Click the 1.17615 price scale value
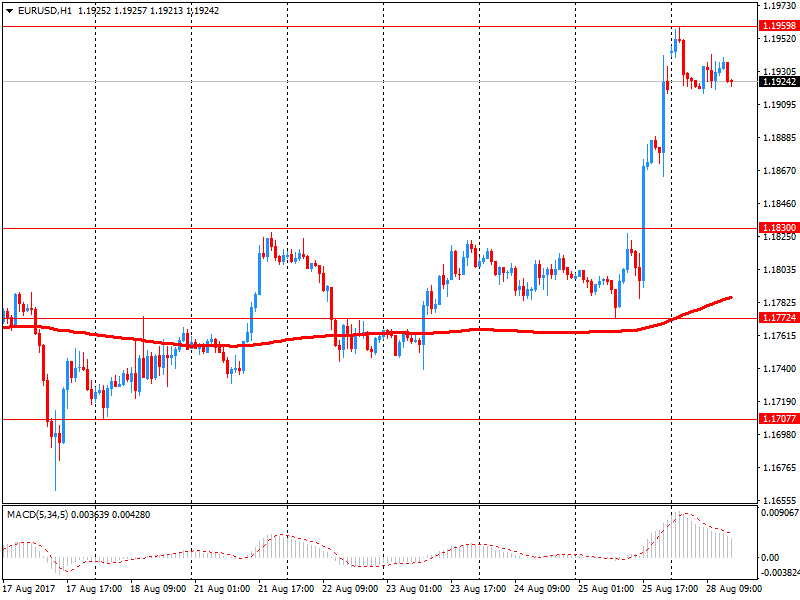This screenshot has height=600, width=800. pos(780,335)
